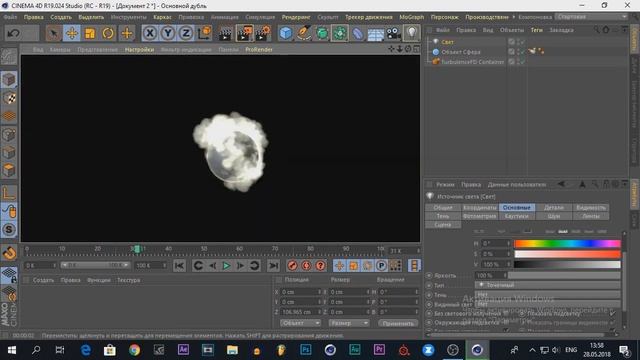
Task: Click the Применить button
Action: click(398, 323)
